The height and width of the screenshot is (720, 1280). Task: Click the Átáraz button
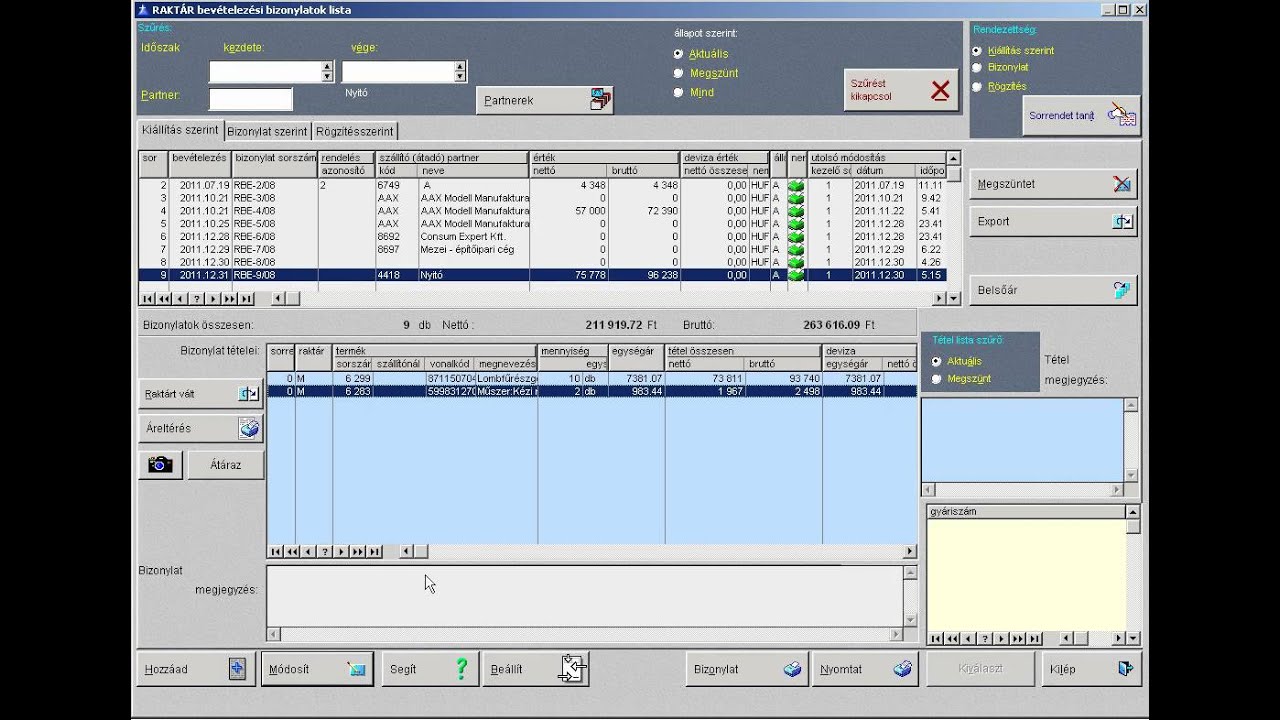(226, 465)
